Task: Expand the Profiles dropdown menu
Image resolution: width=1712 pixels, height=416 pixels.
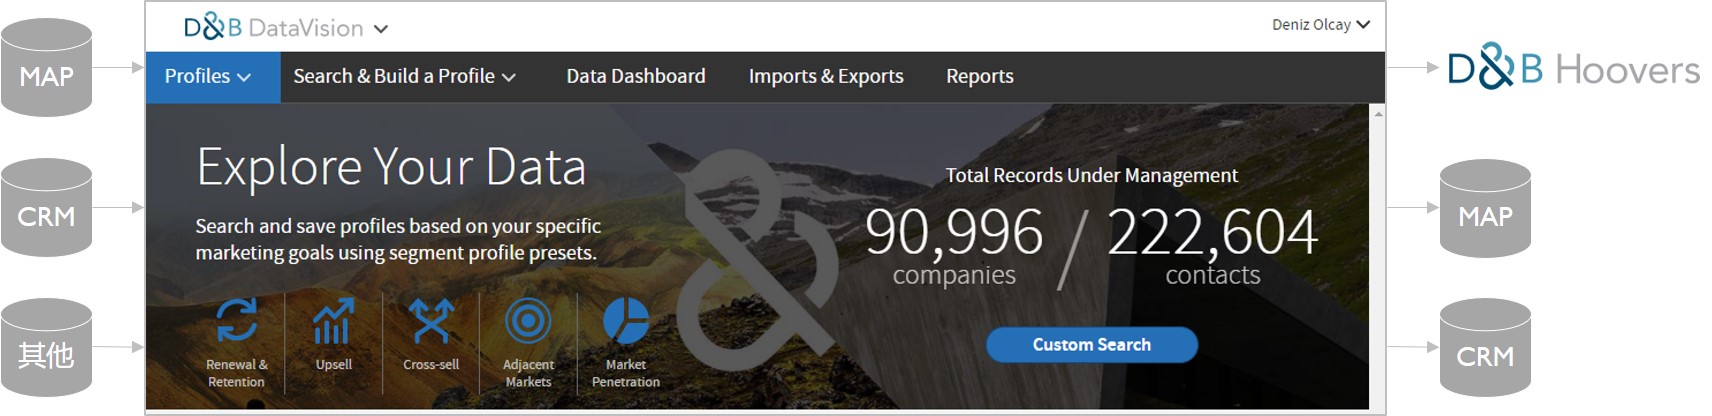Action: 208,77
